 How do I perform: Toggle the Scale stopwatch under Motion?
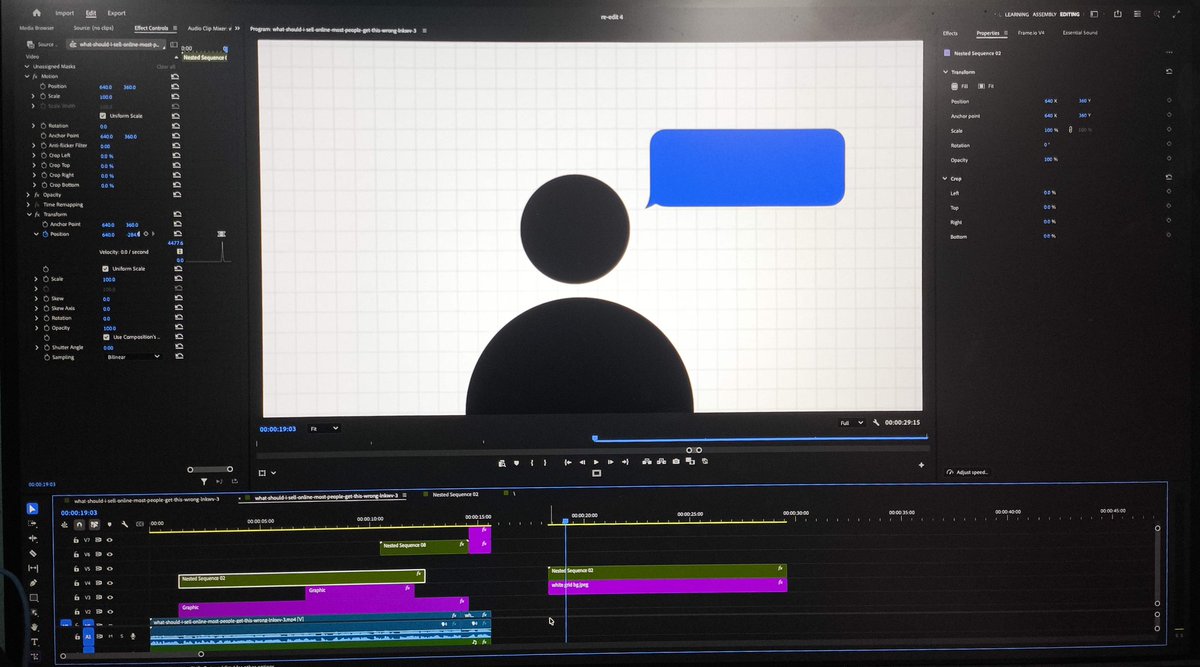click(43, 96)
